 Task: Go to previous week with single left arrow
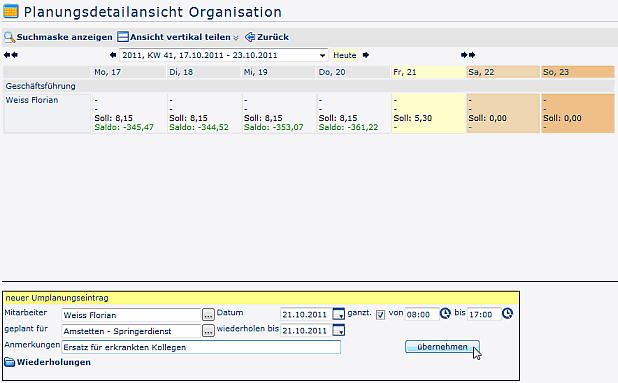click(x=113, y=55)
